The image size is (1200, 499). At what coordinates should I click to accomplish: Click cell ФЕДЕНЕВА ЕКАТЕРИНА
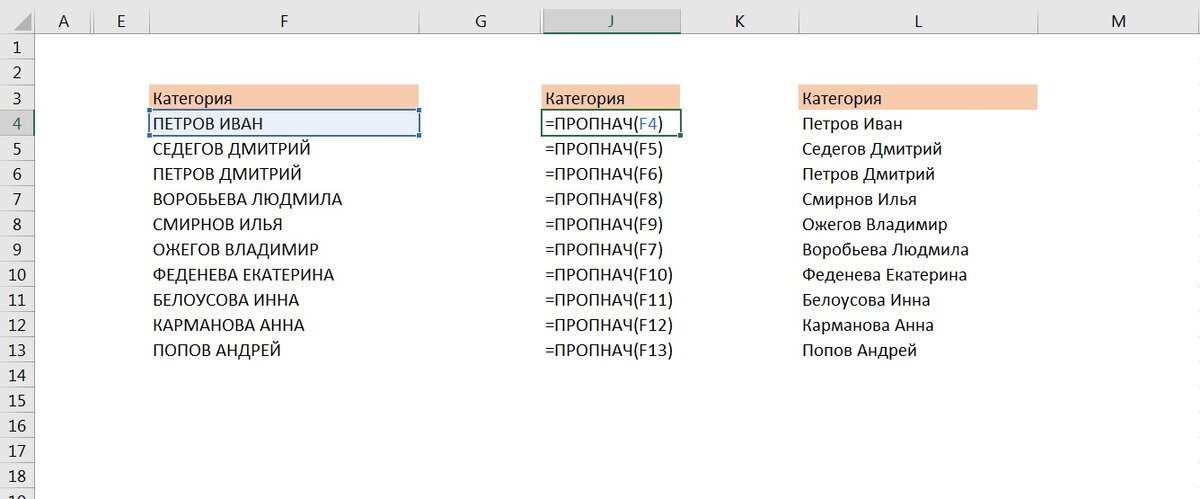(284, 274)
